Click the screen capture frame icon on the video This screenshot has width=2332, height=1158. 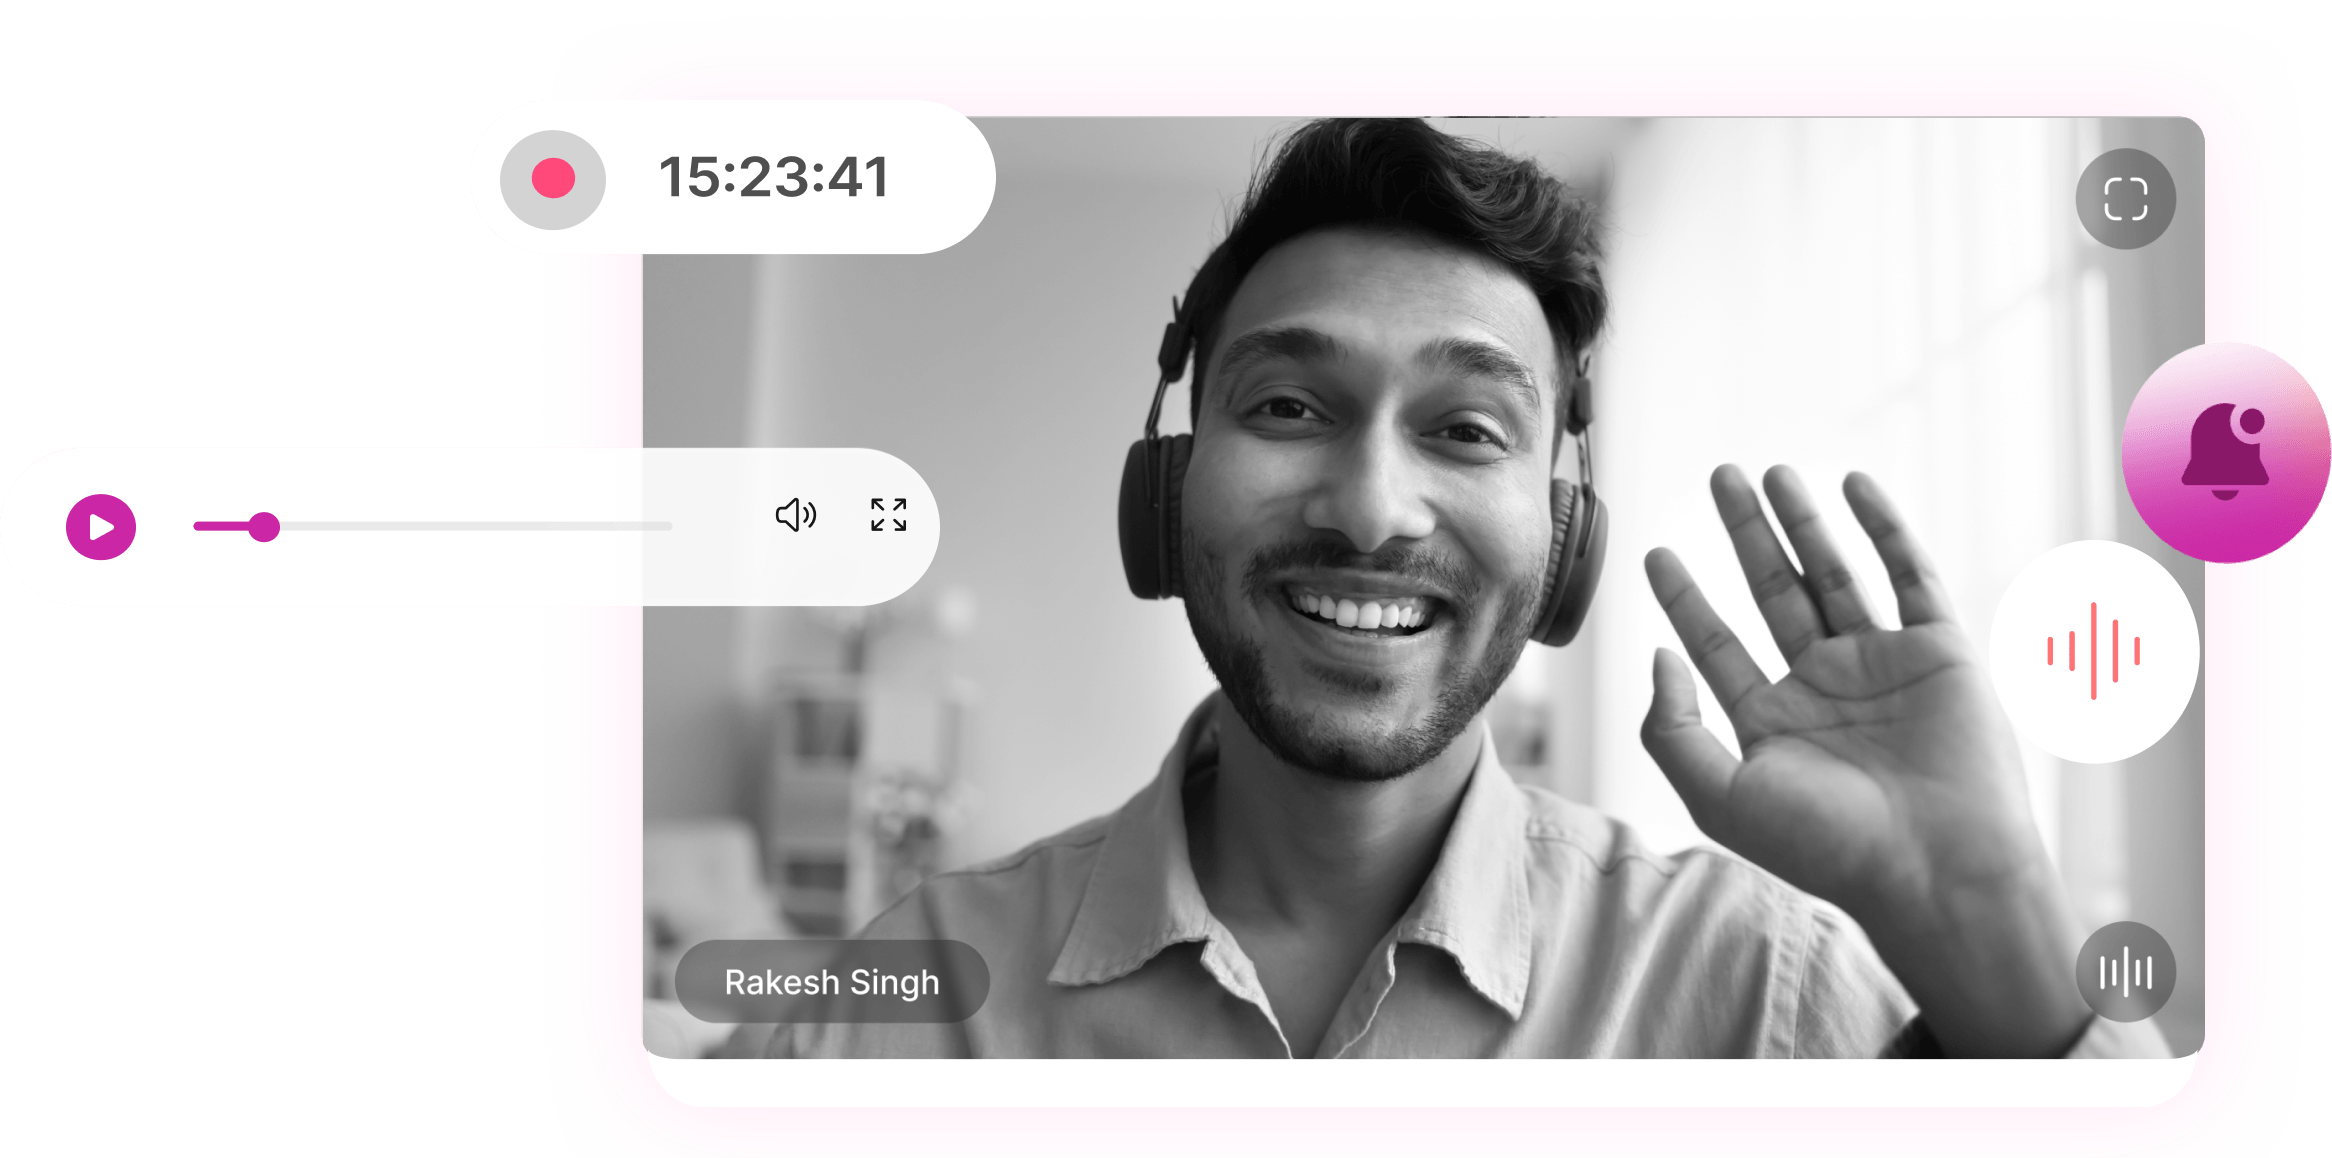pos(2125,199)
